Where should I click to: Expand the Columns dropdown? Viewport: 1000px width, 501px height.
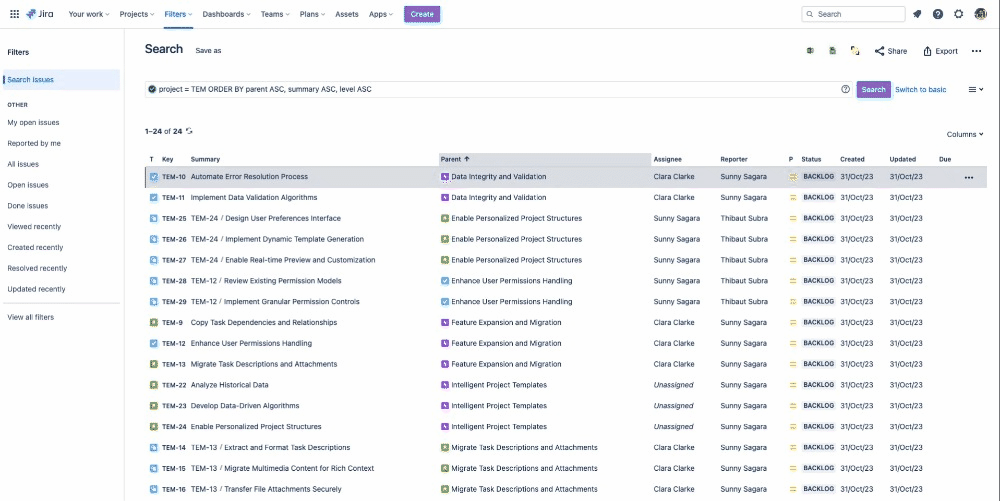click(964, 134)
